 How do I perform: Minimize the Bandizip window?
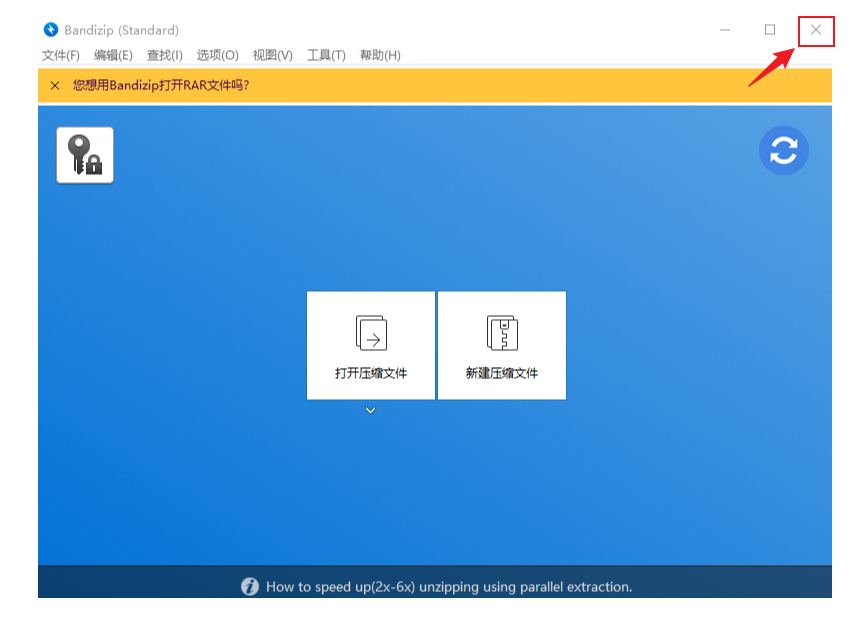click(x=725, y=30)
